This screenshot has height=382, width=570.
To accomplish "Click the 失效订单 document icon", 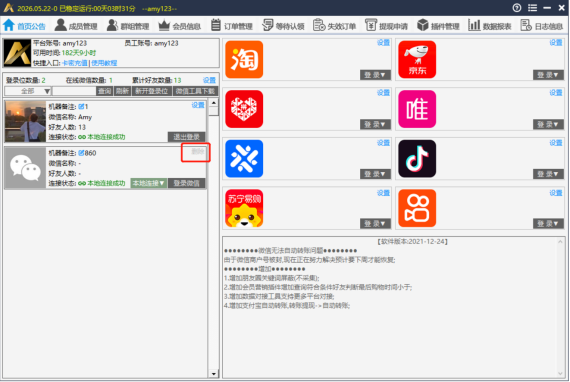I will [x=319, y=25].
